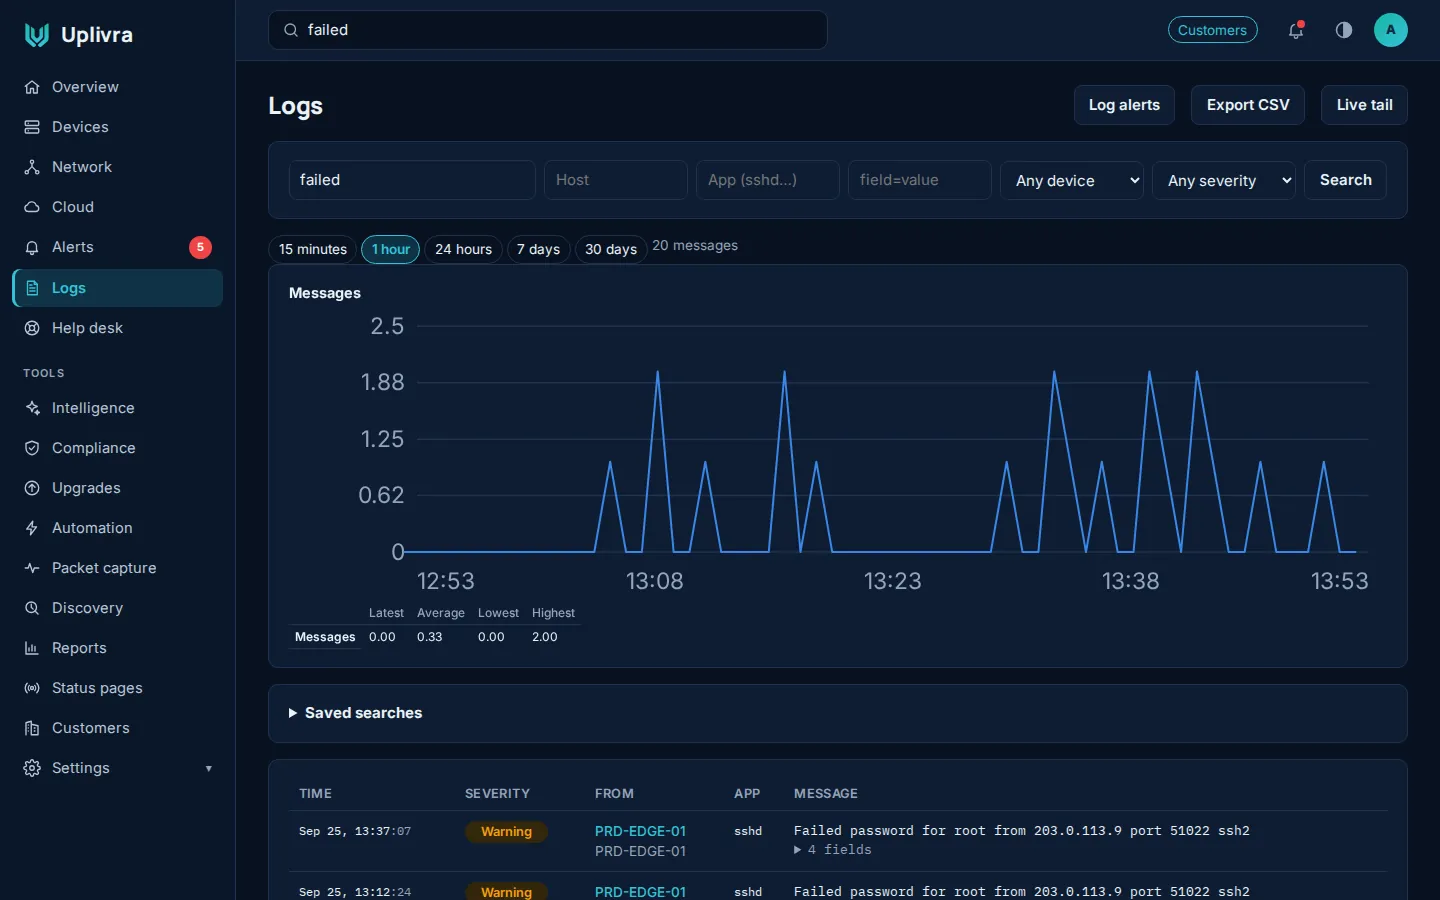Image resolution: width=1440 pixels, height=900 pixels.
Task: Click the Host filter field
Action: (x=616, y=180)
